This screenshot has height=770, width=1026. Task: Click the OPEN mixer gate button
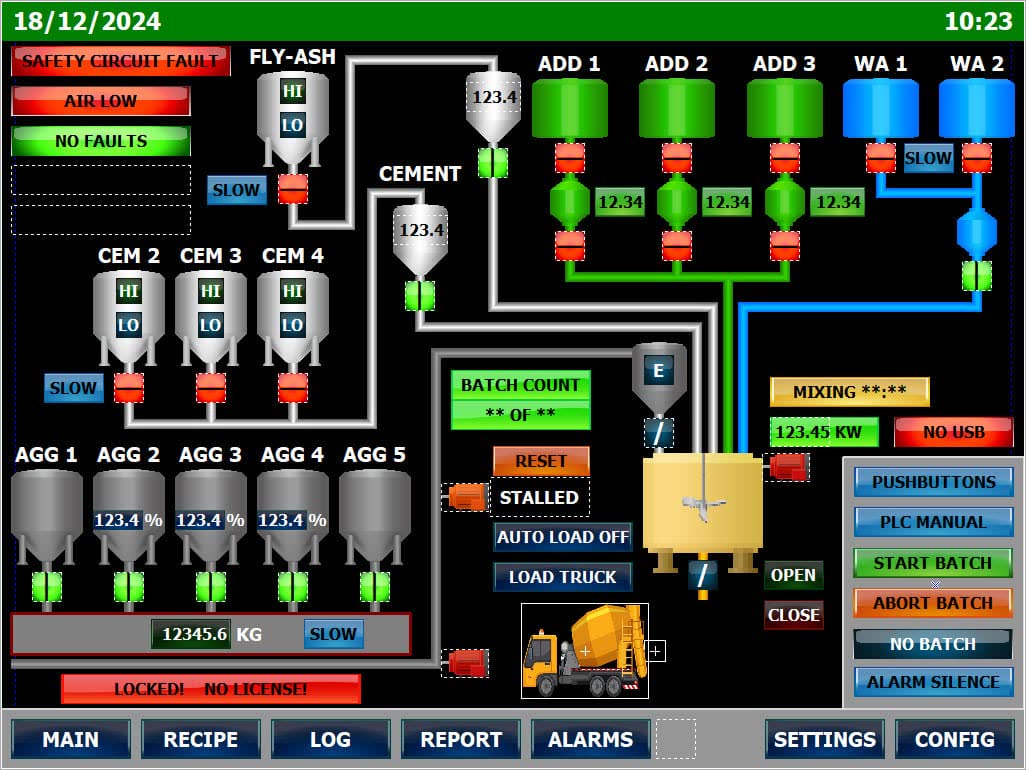pos(793,575)
